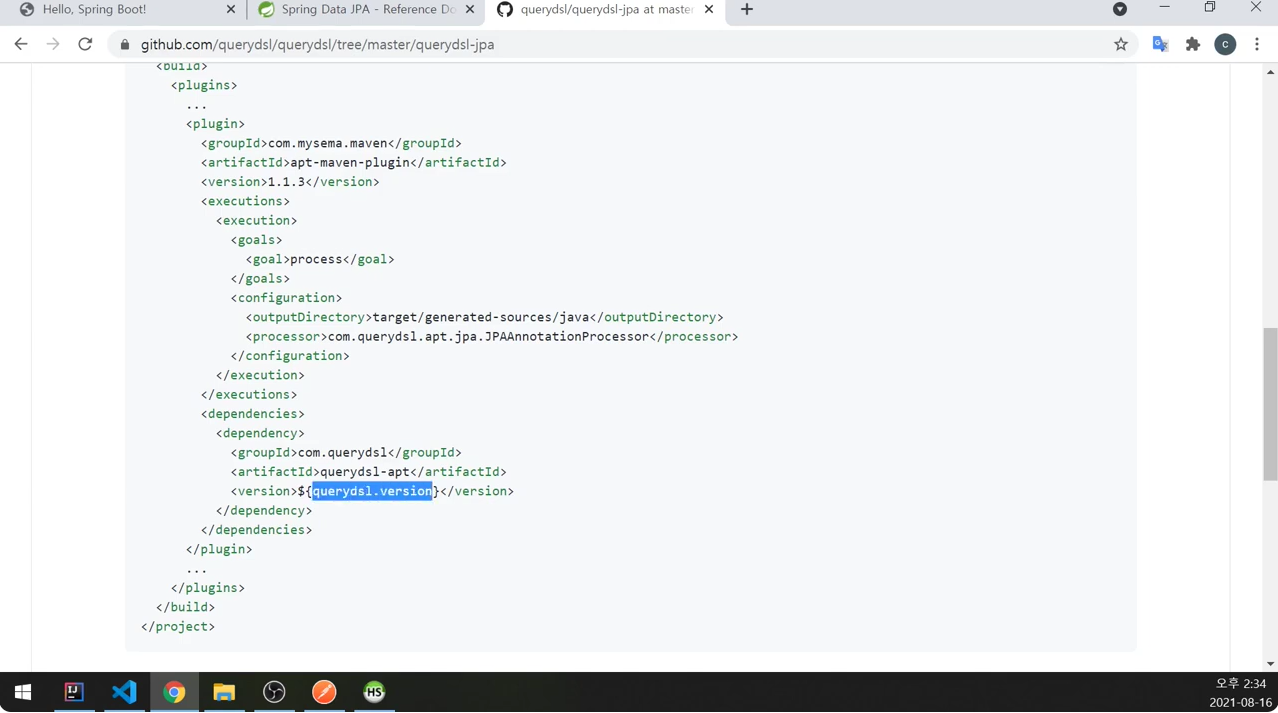Close the querydsl-jpa GitHub tab

click(709, 9)
